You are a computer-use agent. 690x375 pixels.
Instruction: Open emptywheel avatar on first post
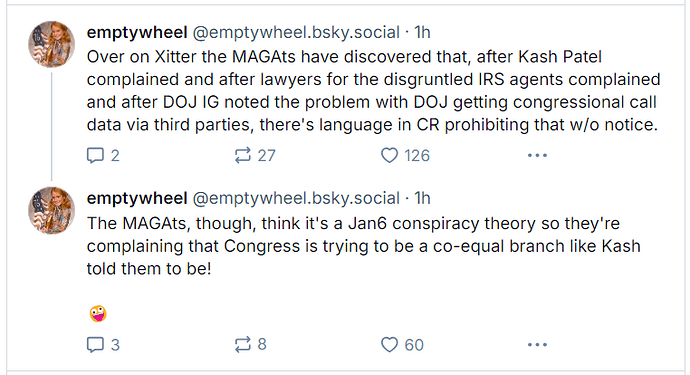pos(51,44)
